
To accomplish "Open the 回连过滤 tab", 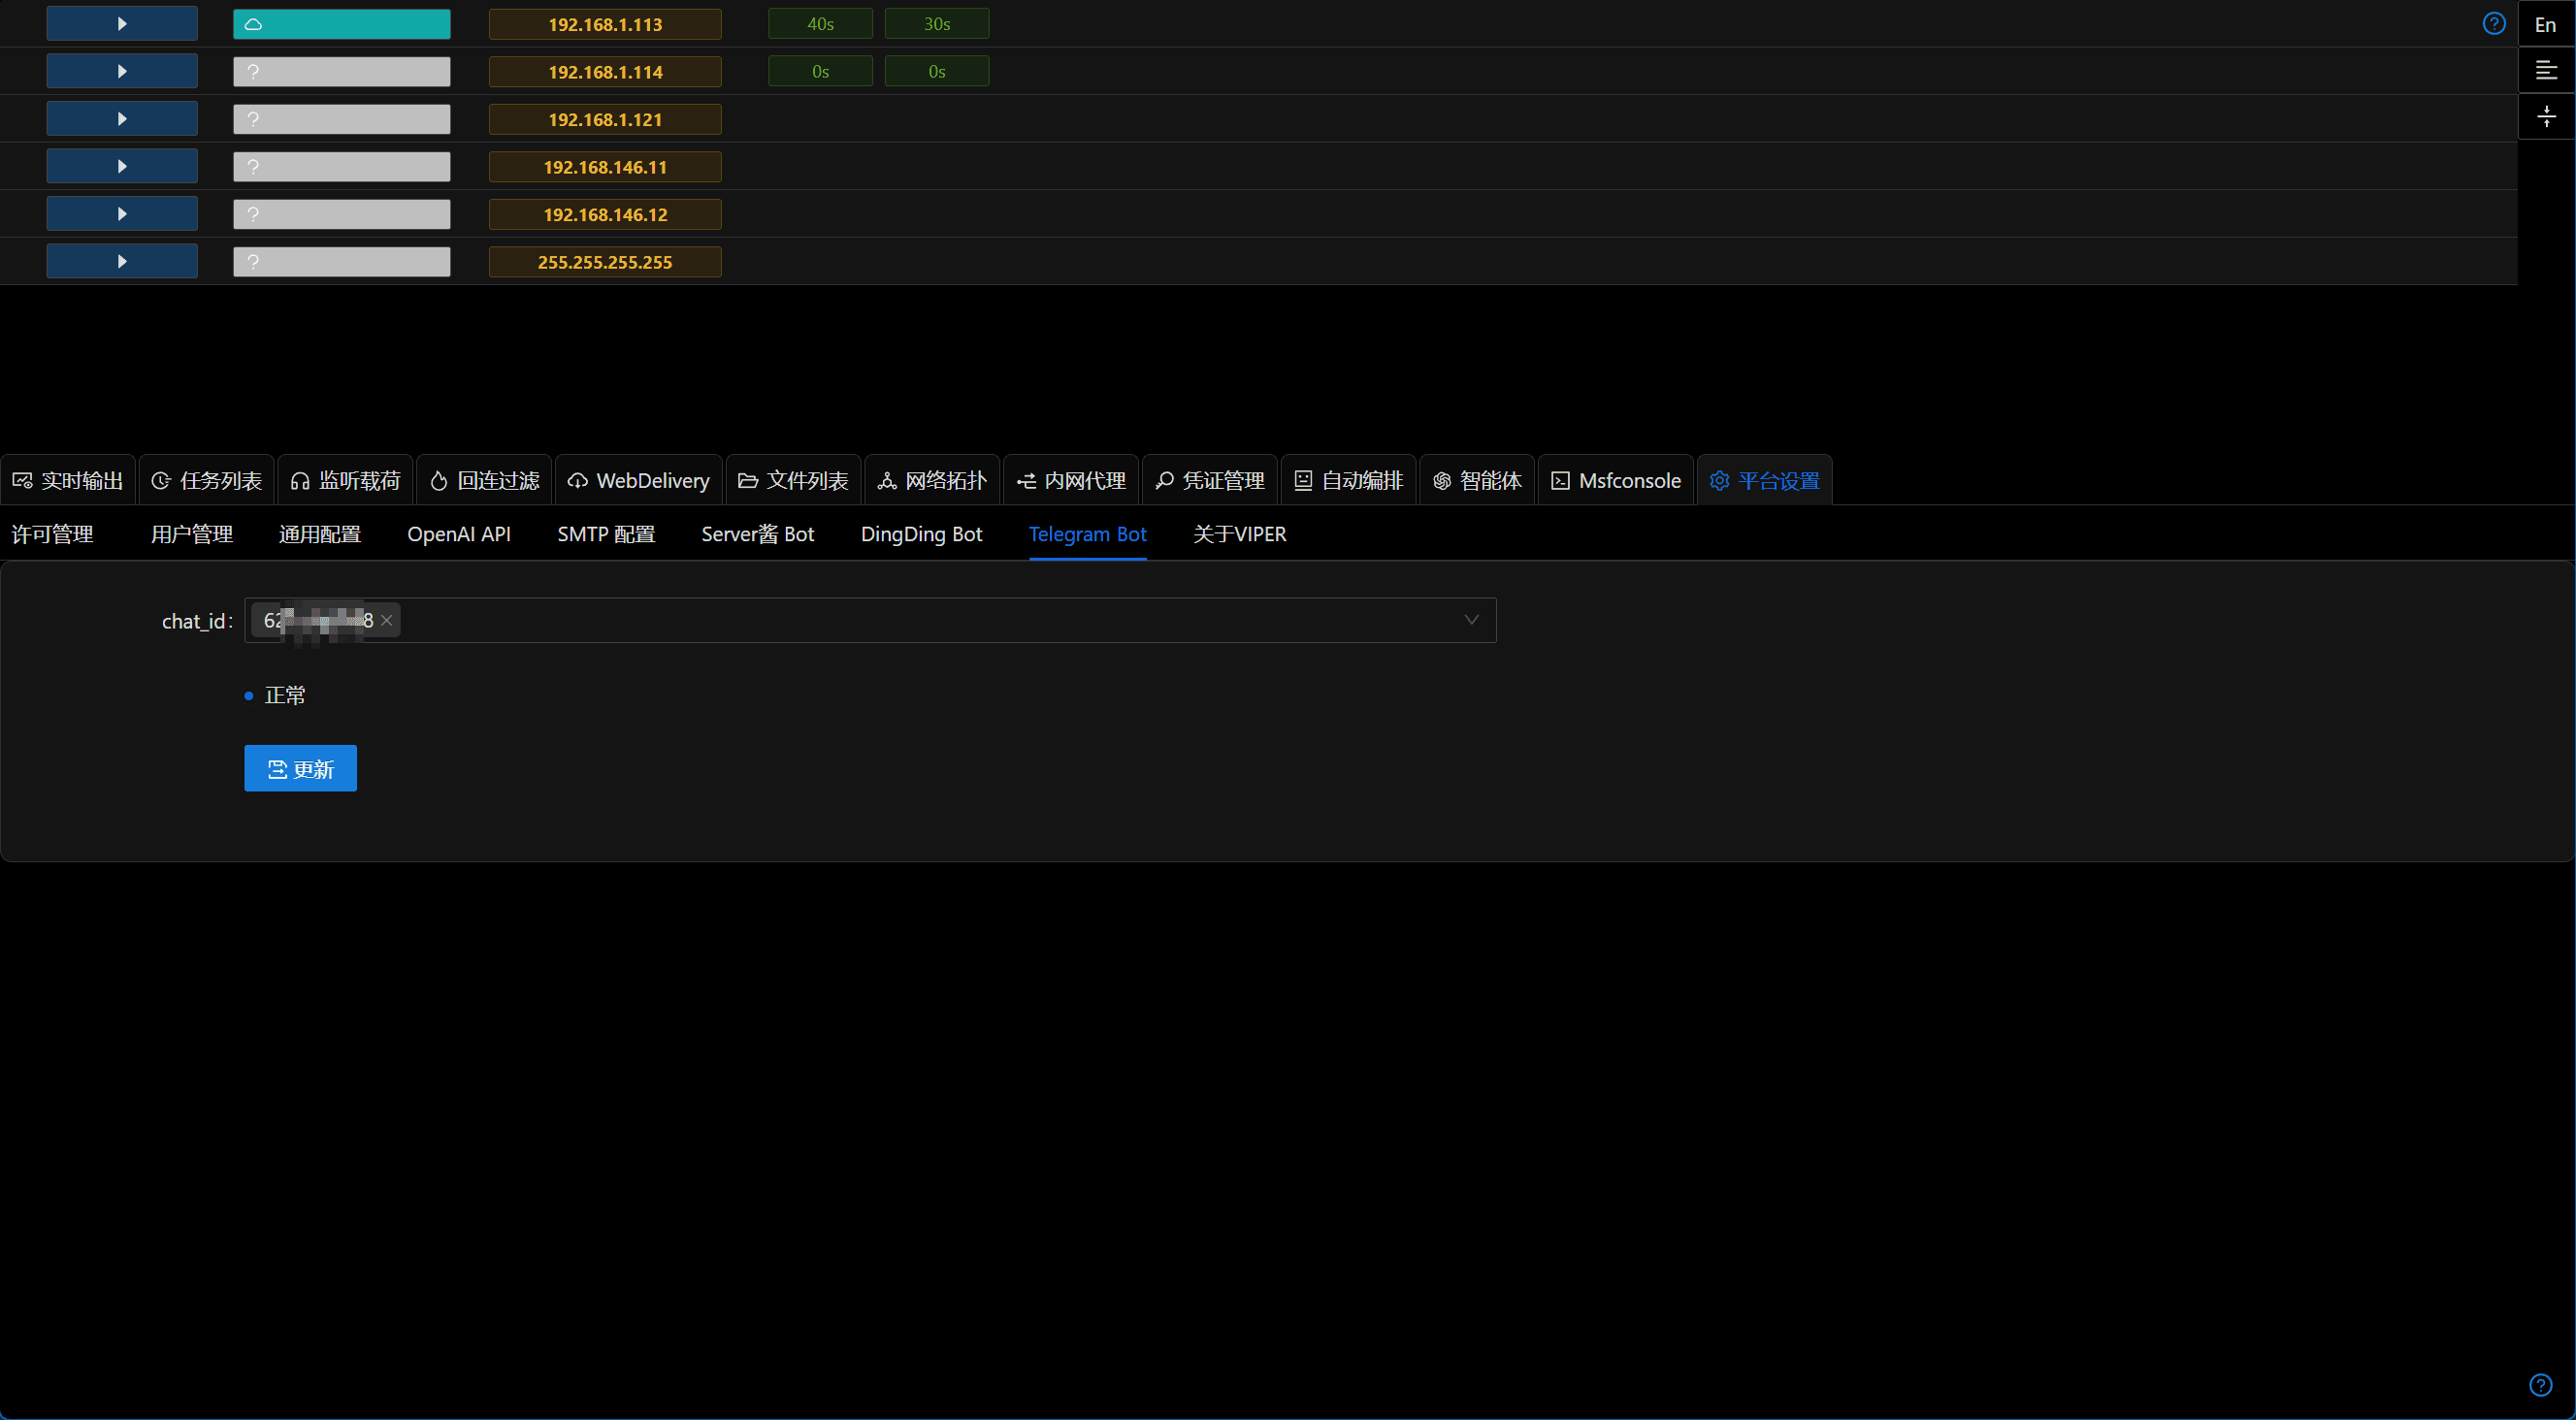I will click(485, 480).
